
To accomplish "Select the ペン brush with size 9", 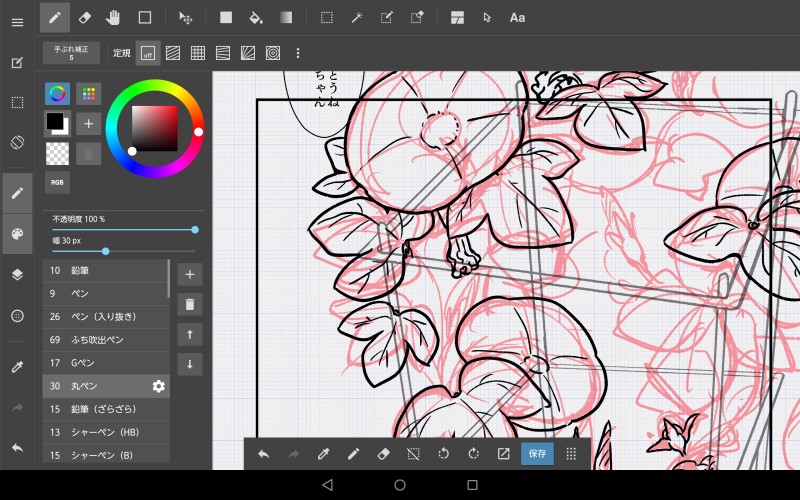I will pos(106,294).
